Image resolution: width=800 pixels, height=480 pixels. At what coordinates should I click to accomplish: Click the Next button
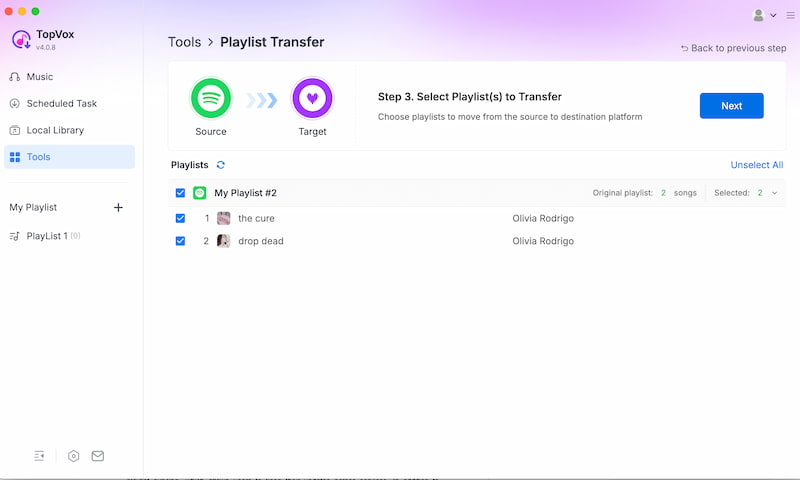pos(731,106)
